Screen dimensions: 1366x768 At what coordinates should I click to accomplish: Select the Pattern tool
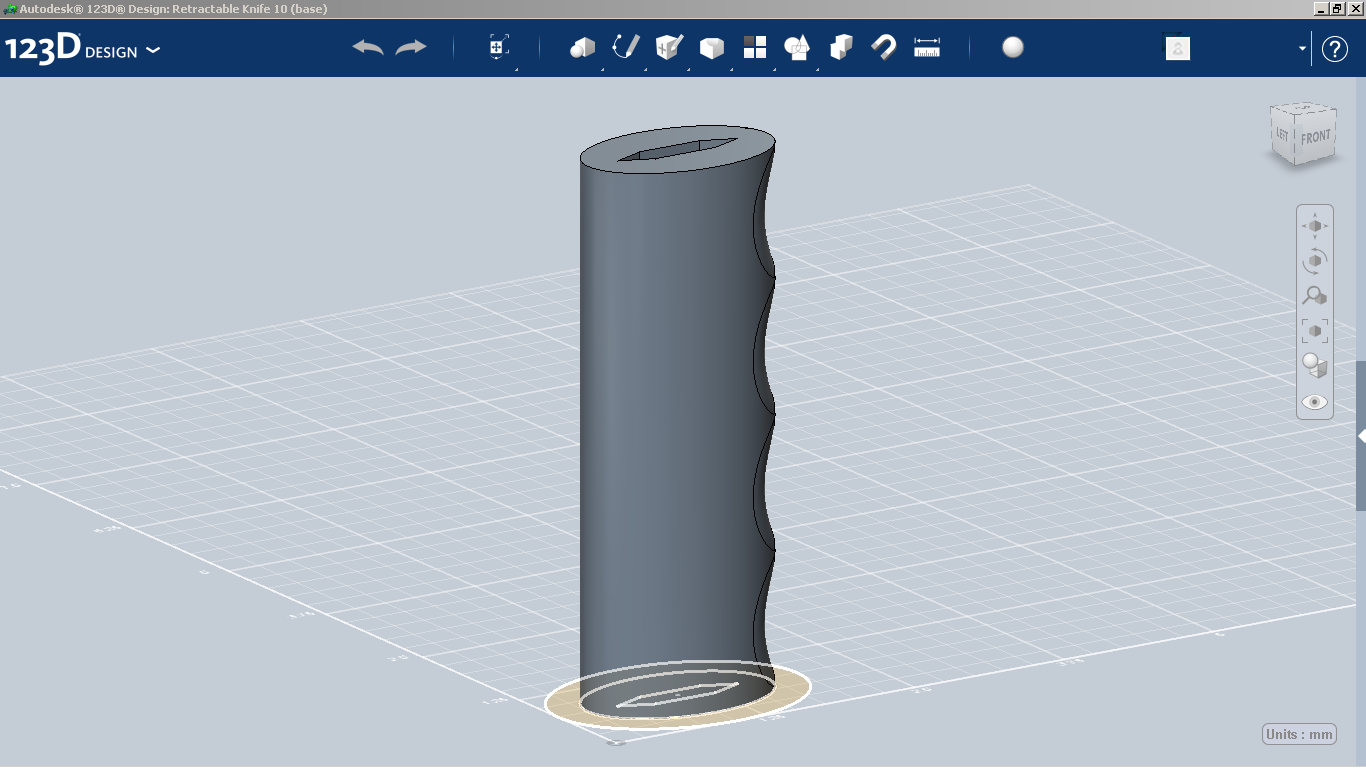click(x=754, y=47)
